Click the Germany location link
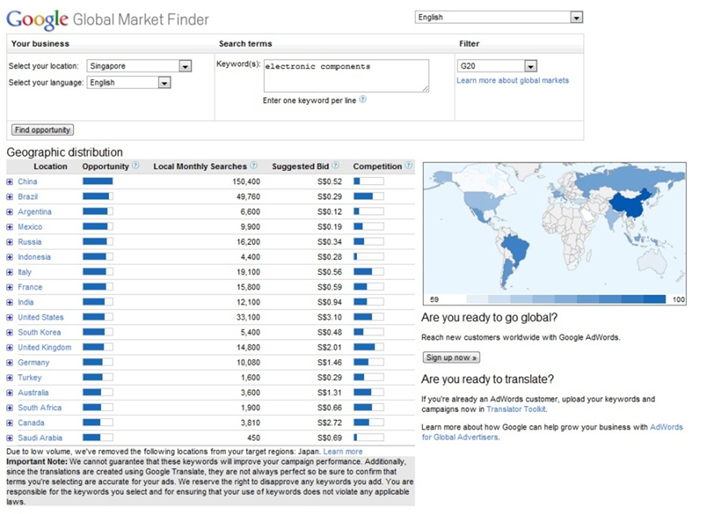Viewport: 703px width, 514px height. coord(34,363)
